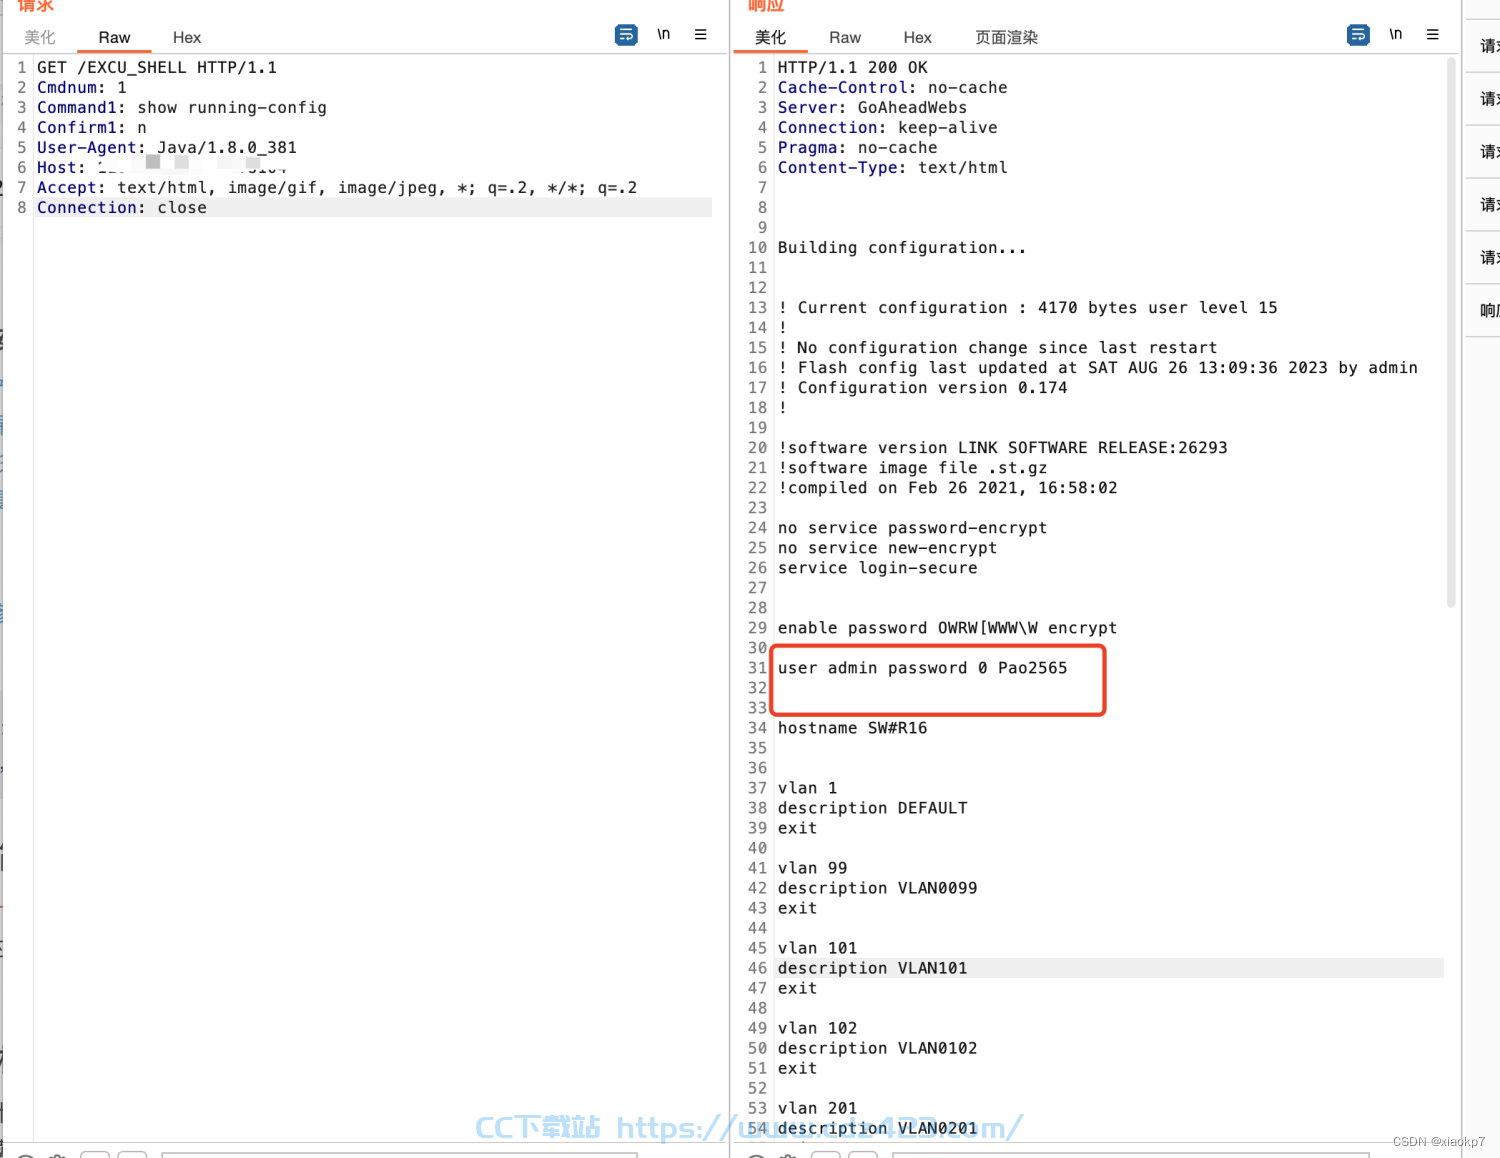This screenshot has height=1158, width=1500.
Task: Click Configuration version 0.174 line
Action: coord(923,388)
